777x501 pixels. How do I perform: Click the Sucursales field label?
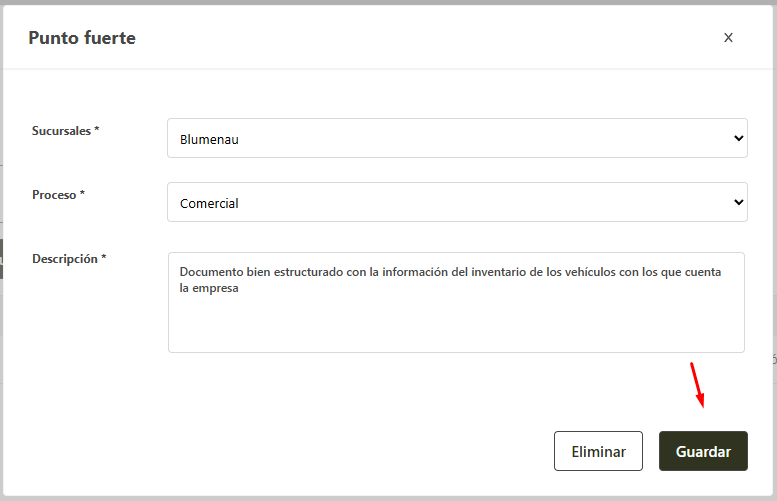[x=65, y=131]
